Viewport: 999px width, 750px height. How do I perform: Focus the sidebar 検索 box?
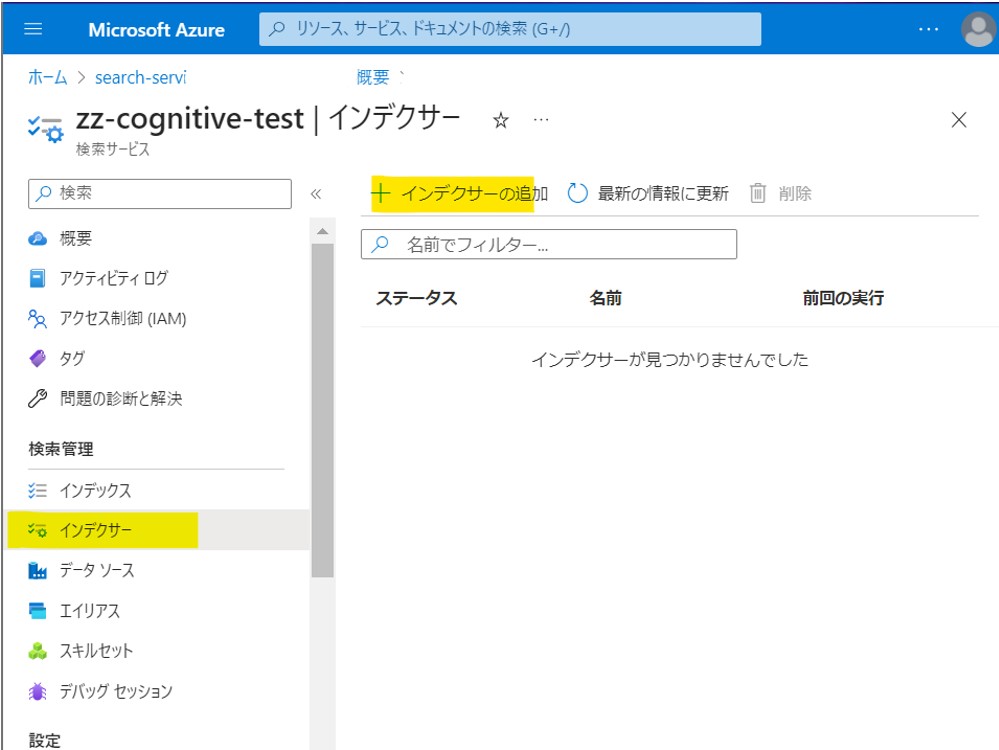pyautogui.click(x=160, y=193)
